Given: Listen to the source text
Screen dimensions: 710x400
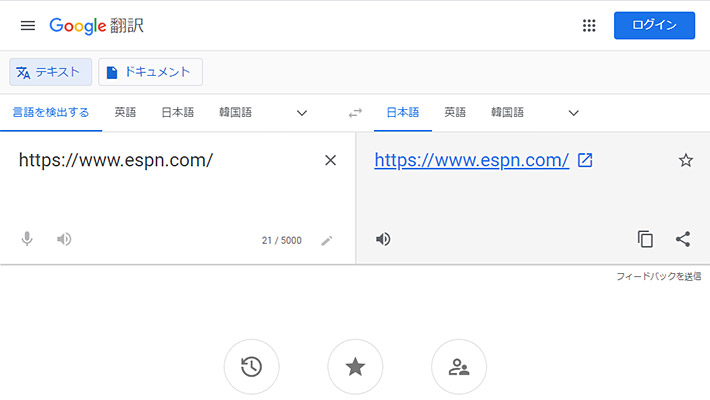Looking at the screenshot, I should [64, 239].
